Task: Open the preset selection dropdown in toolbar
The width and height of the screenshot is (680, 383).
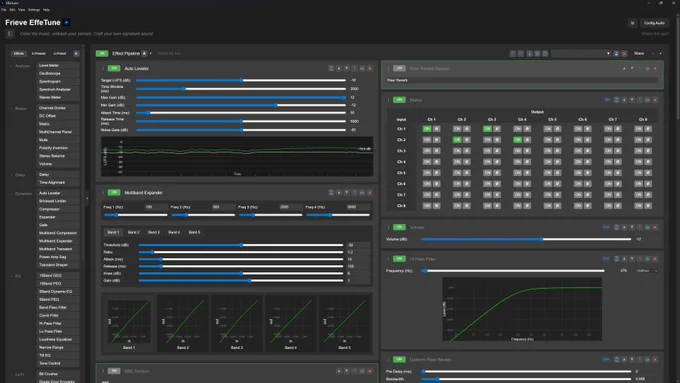Action: 581,53
